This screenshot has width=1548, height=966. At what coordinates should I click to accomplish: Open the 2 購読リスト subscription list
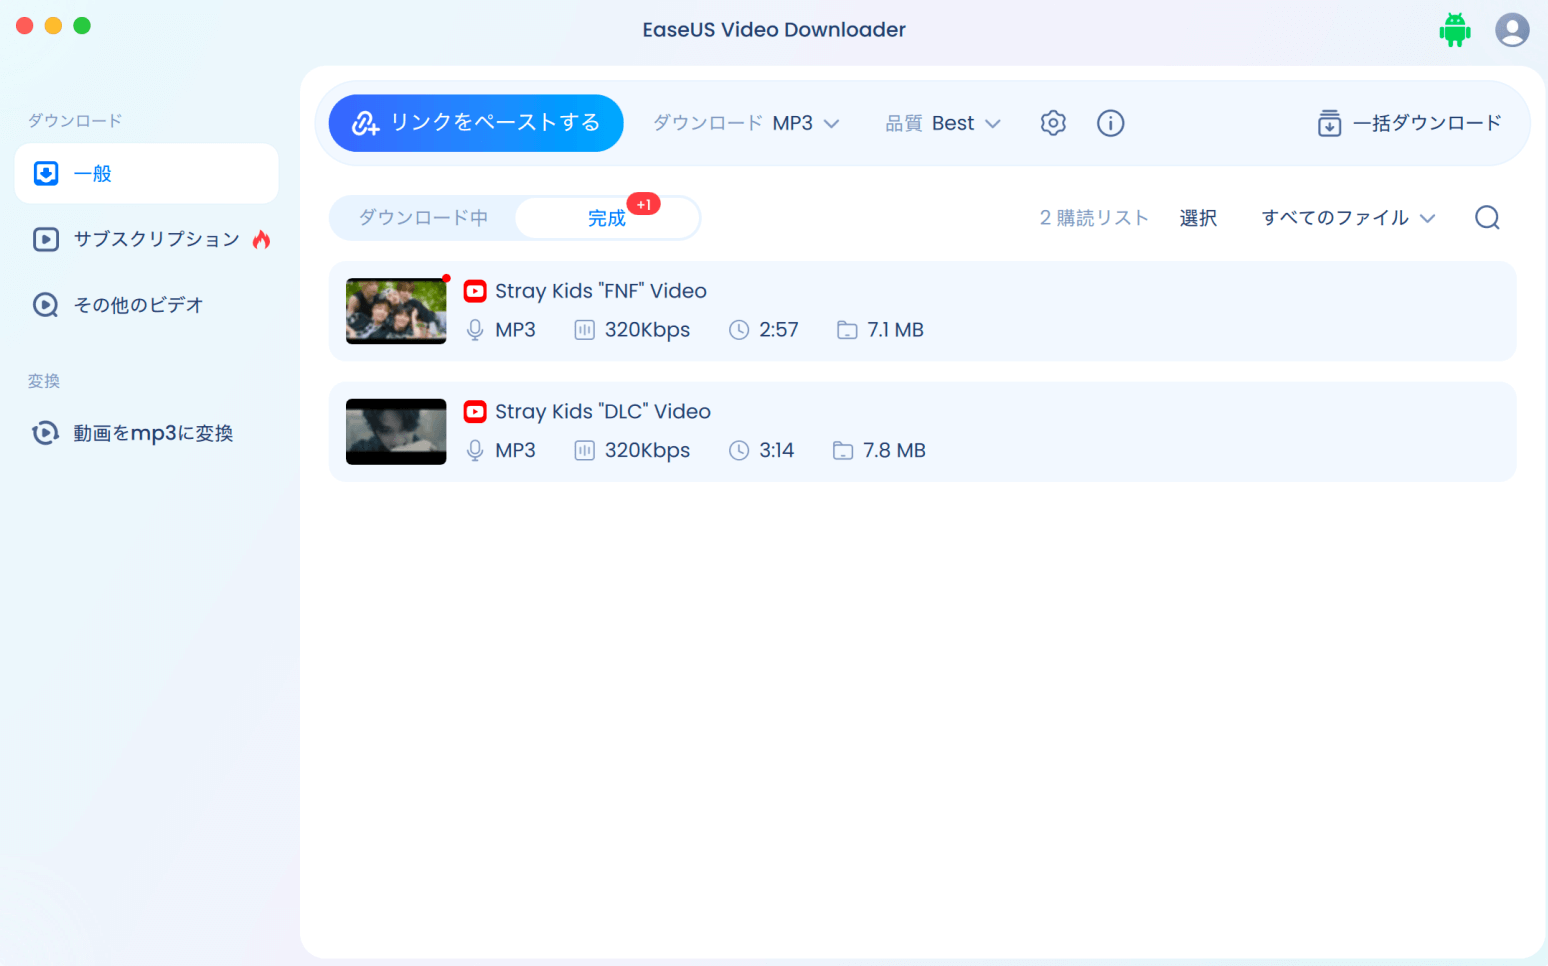[1093, 217]
